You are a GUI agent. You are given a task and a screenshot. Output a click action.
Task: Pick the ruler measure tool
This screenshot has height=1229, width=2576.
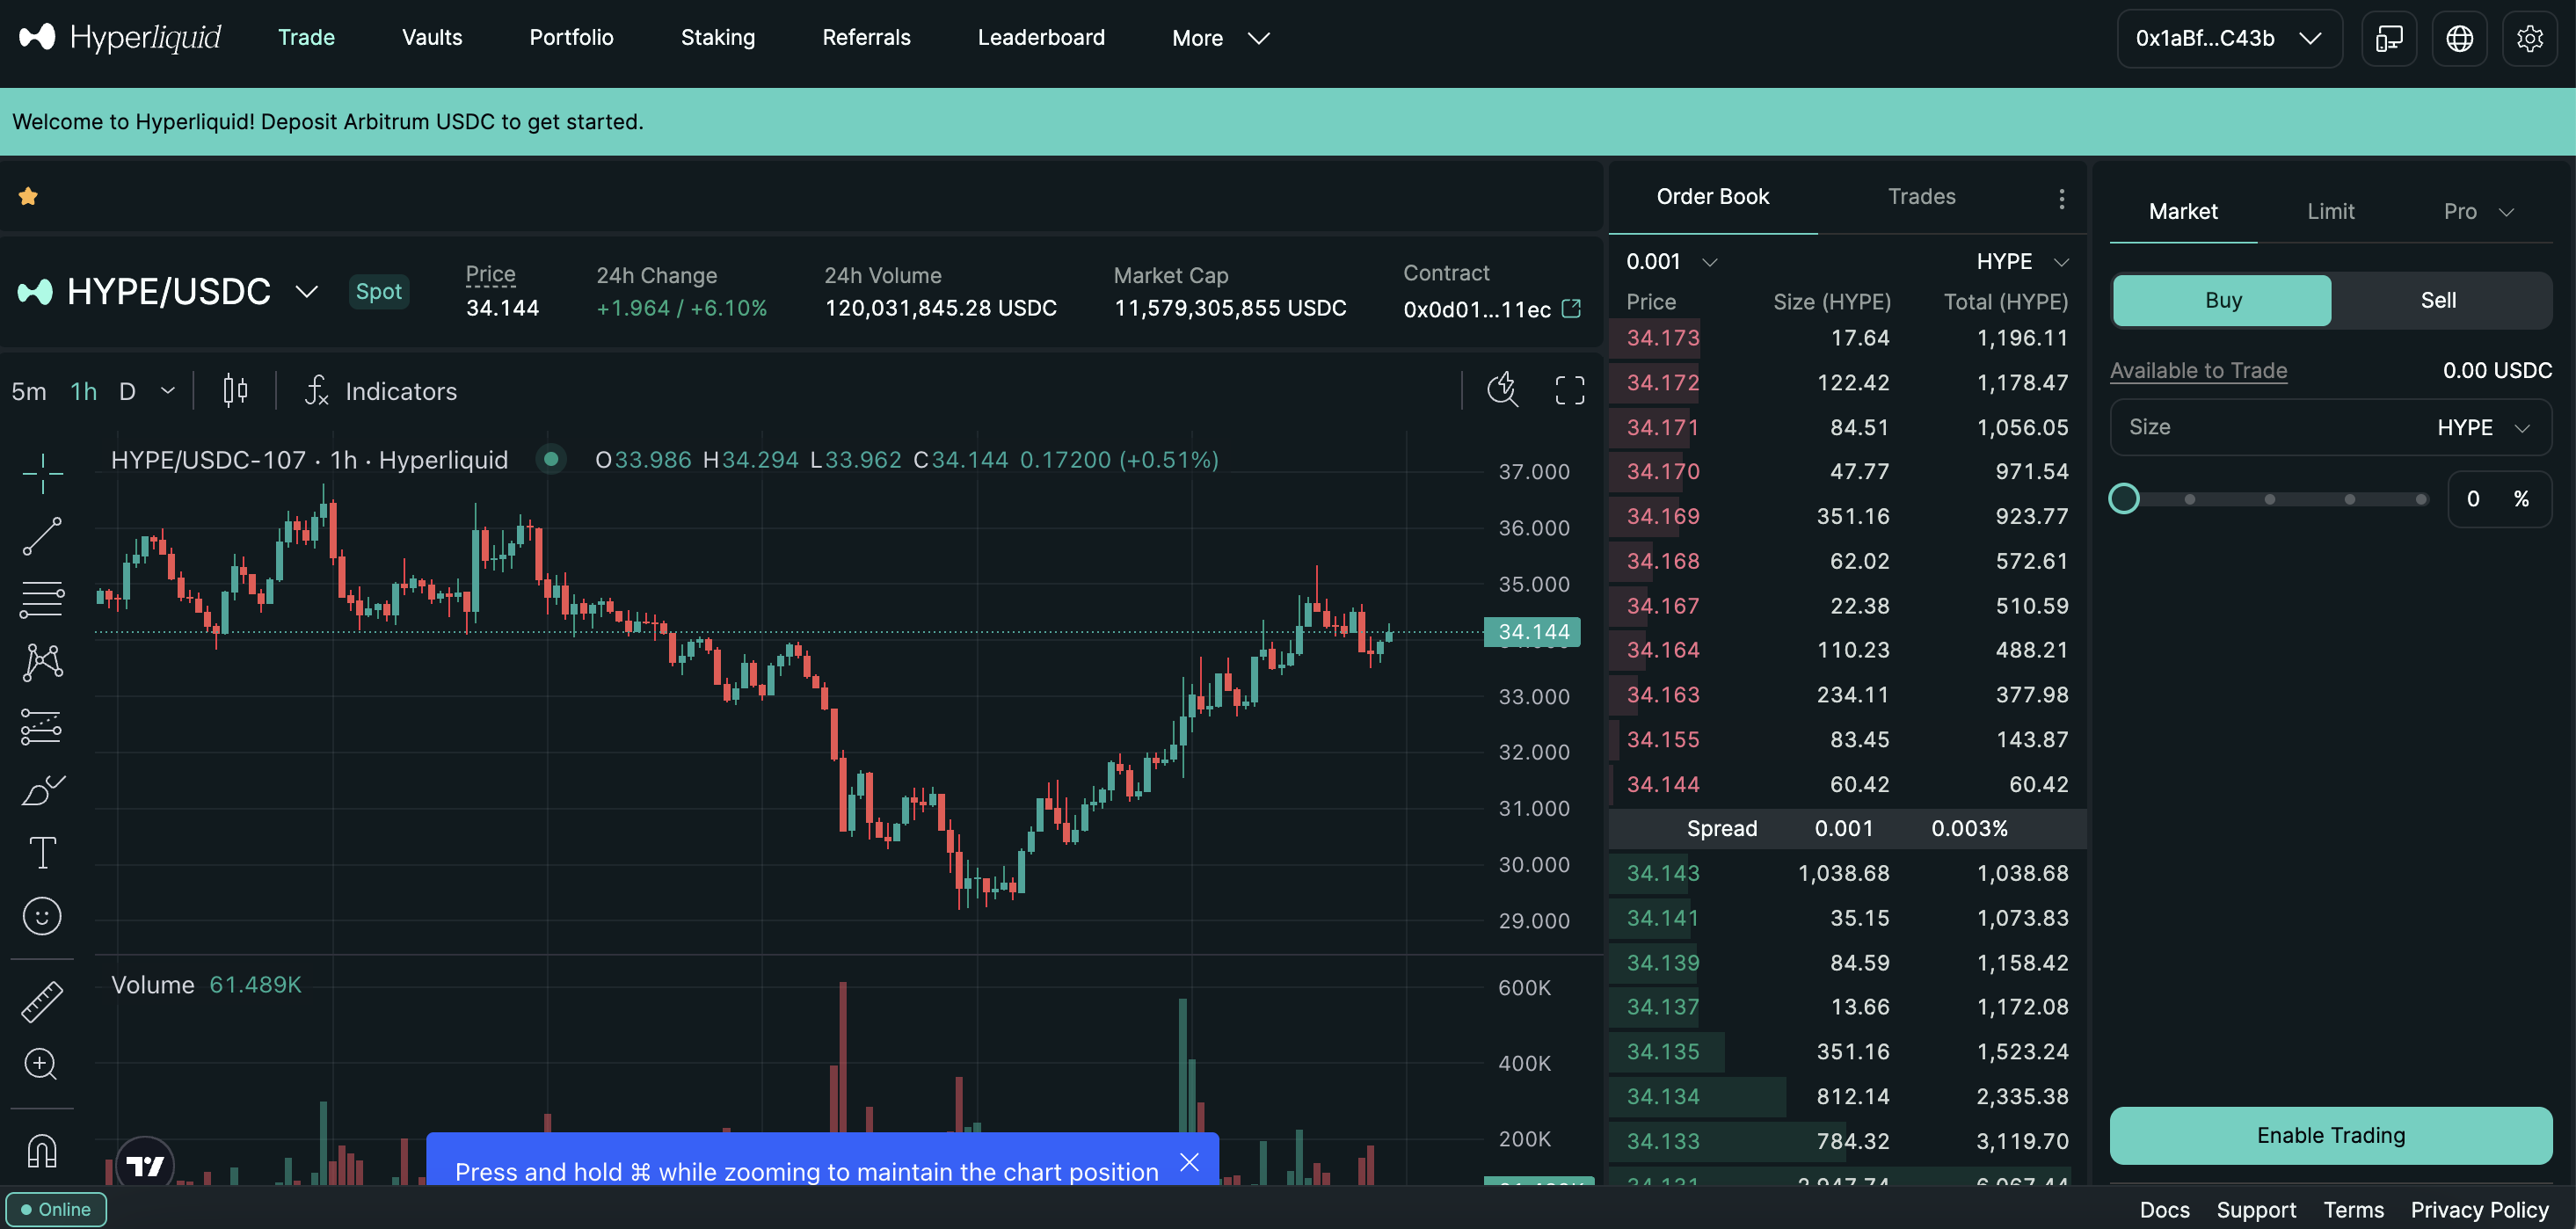coord(42,1001)
